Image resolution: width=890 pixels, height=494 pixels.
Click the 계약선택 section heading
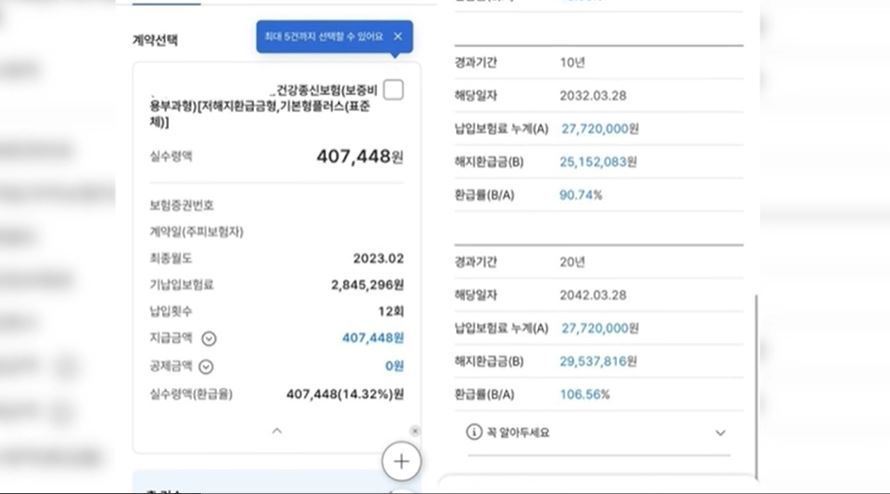point(156,41)
